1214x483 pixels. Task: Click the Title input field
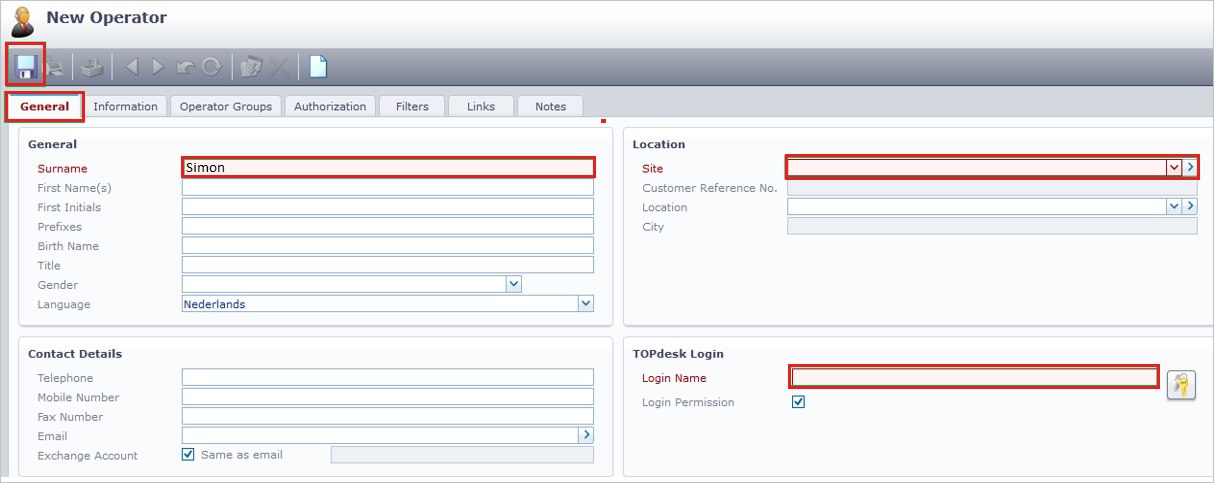tap(388, 265)
